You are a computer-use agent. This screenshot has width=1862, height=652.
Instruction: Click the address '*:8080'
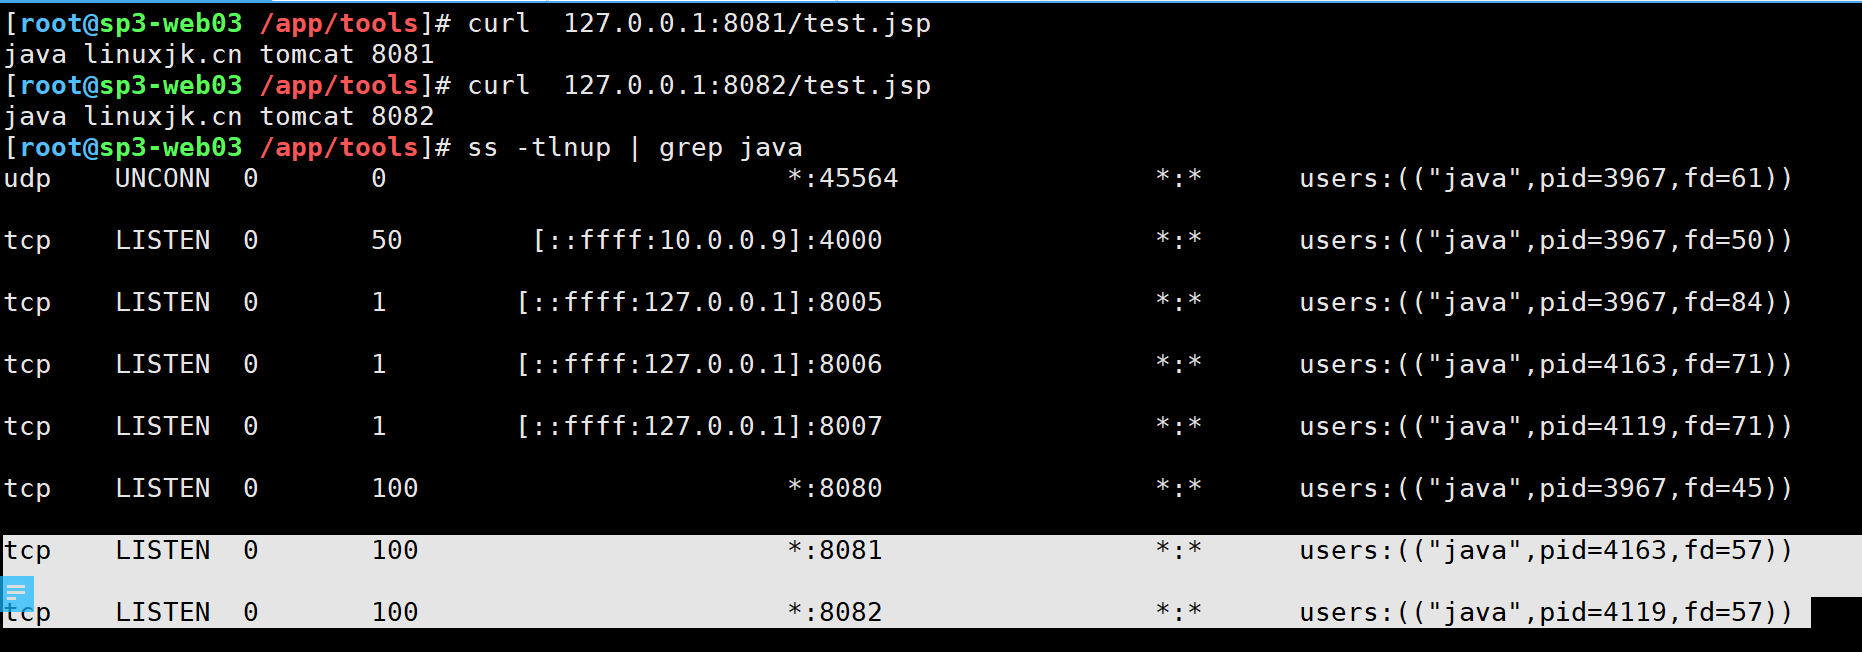click(835, 489)
